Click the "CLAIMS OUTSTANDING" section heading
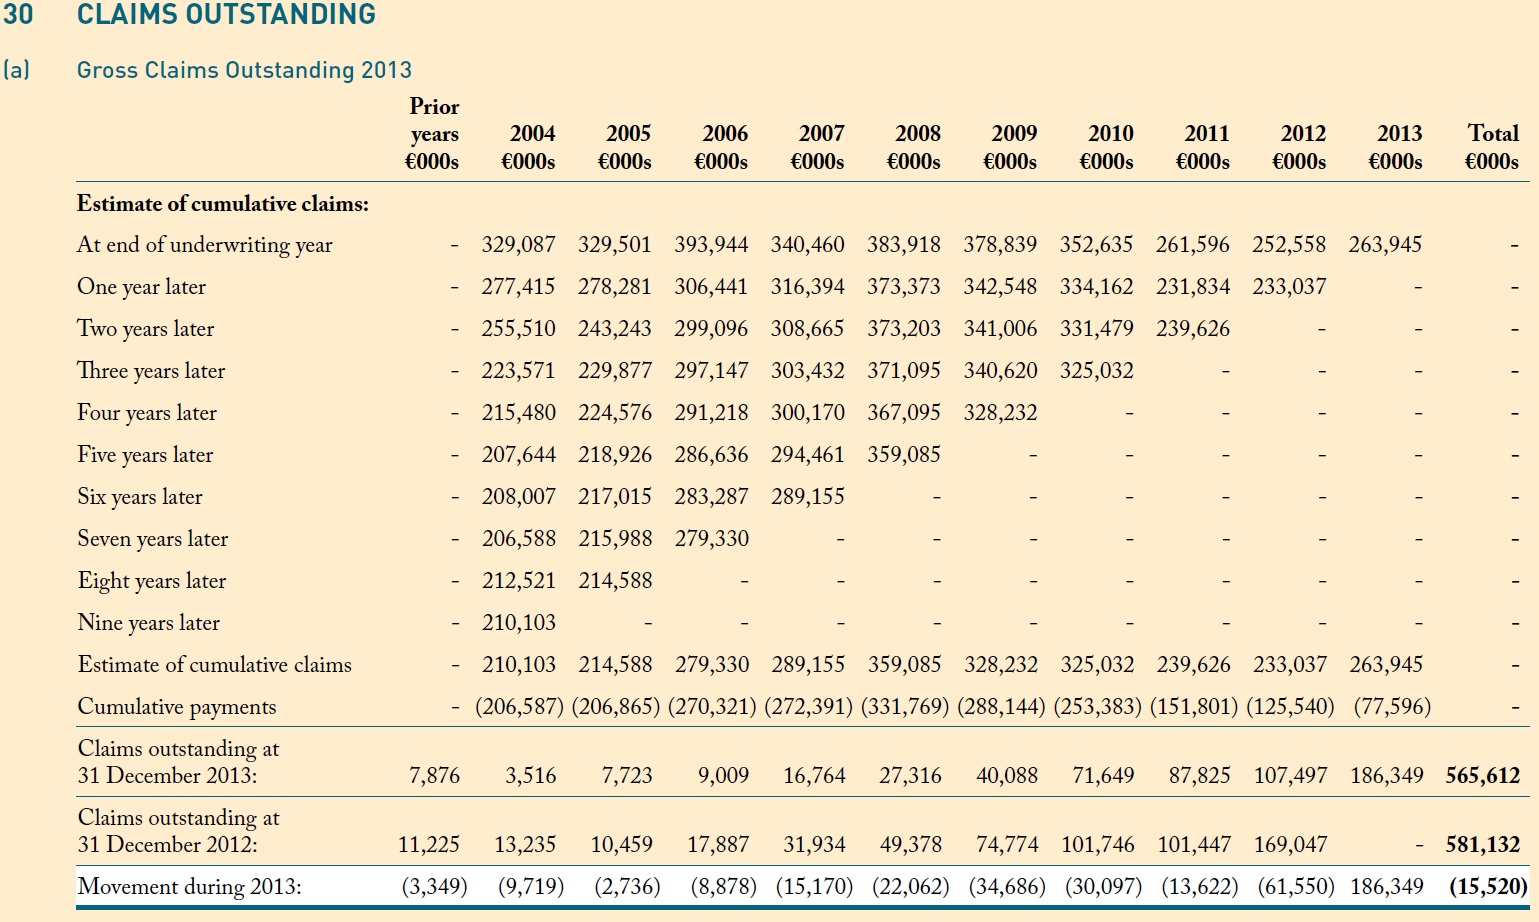Viewport: 1539px width, 922px height. [x=226, y=15]
